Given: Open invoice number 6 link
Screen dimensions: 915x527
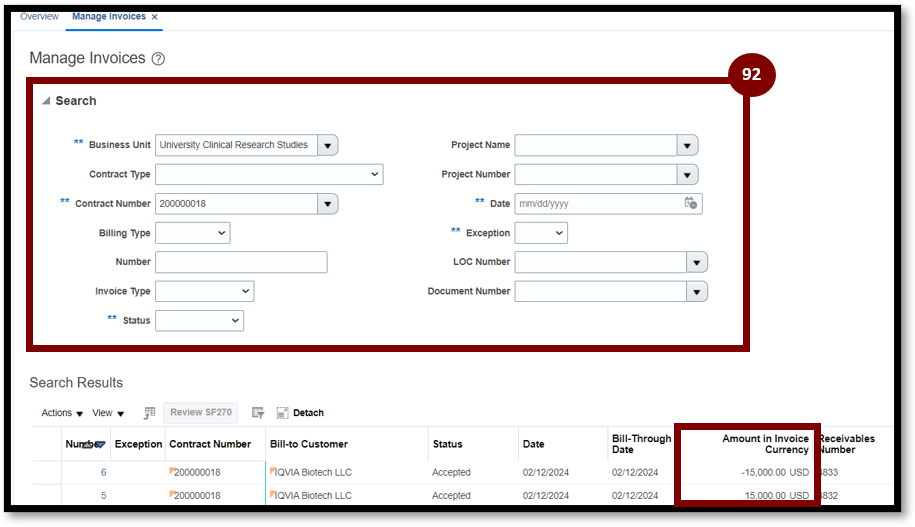Looking at the screenshot, I should coord(103,473).
